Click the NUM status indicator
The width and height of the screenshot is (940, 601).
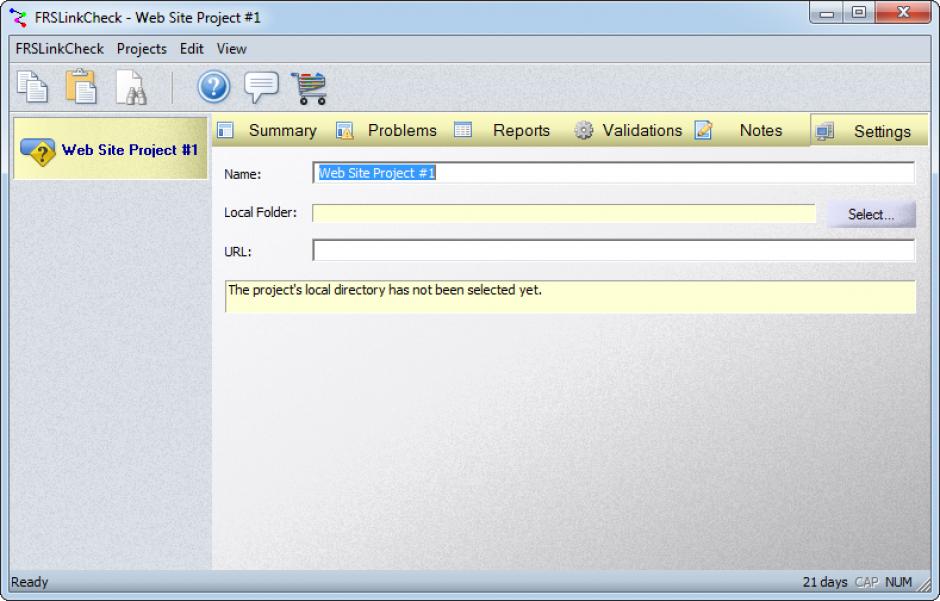coord(898,582)
